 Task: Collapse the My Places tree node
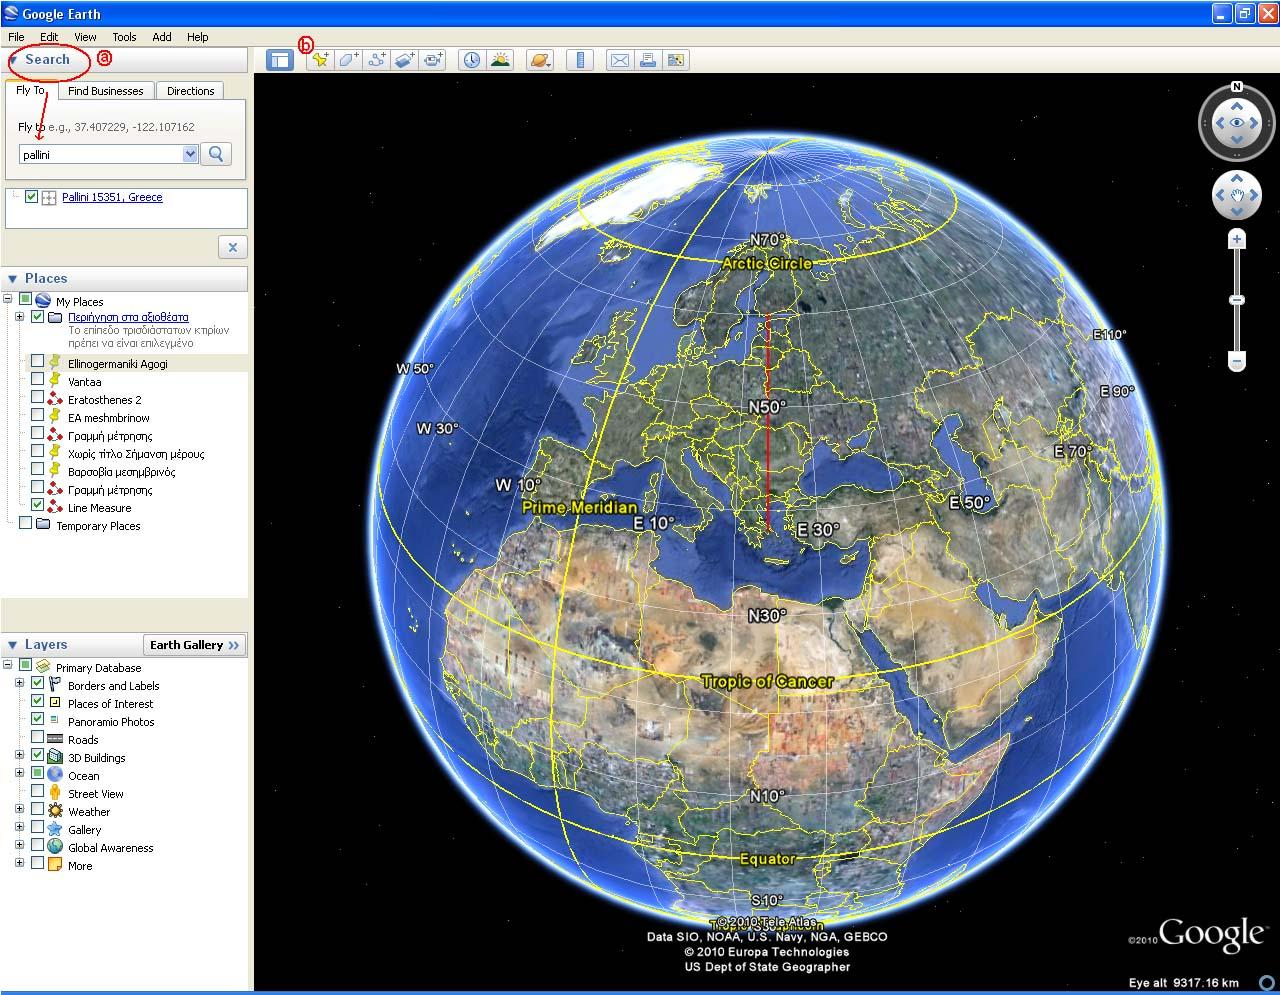pyautogui.click(x=8, y=299)
